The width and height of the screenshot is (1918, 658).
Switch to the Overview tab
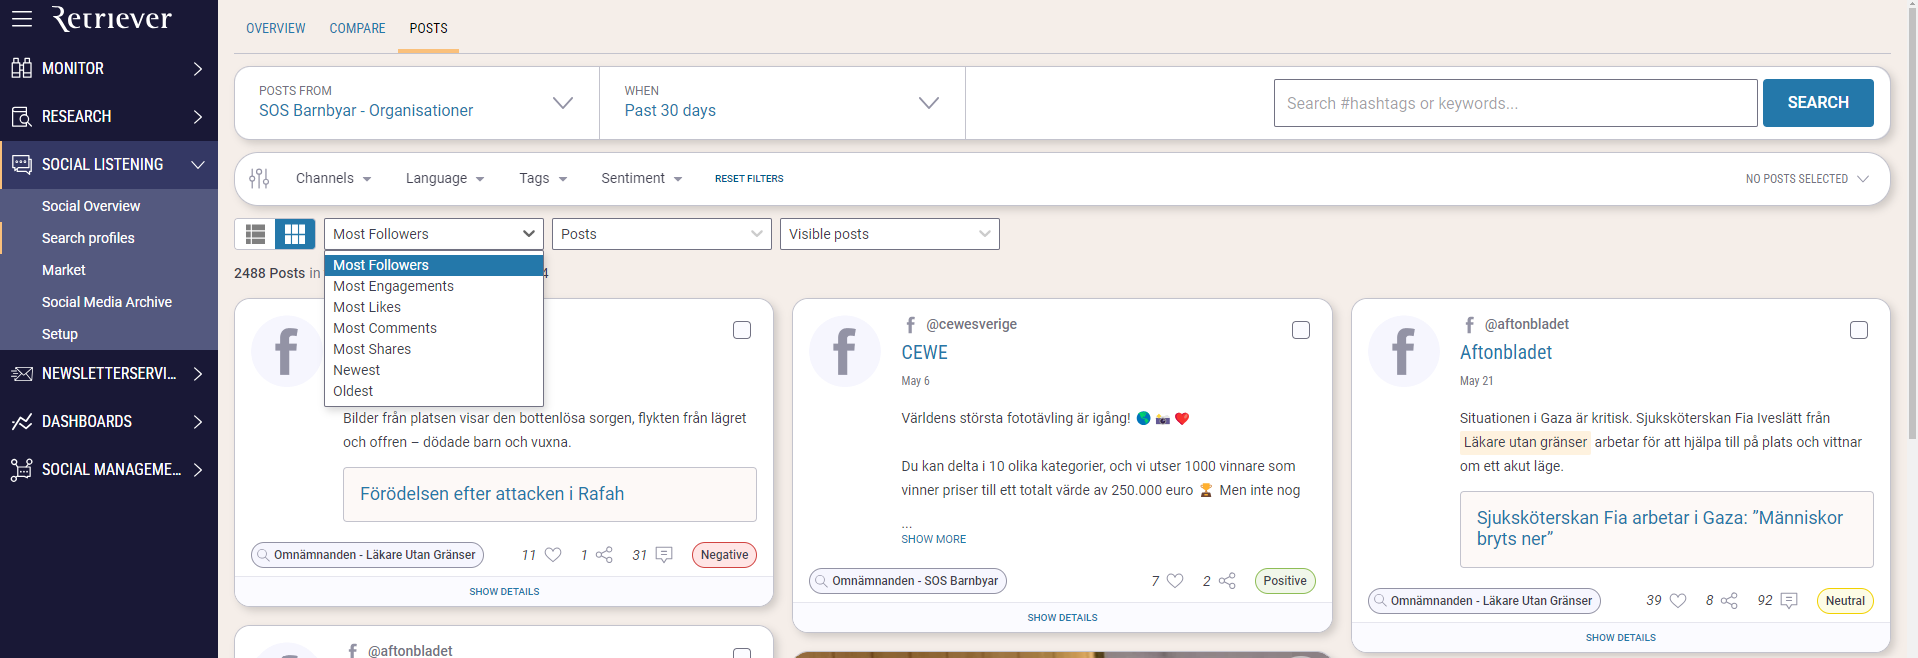pyautogui.click(x=276, y=28)
